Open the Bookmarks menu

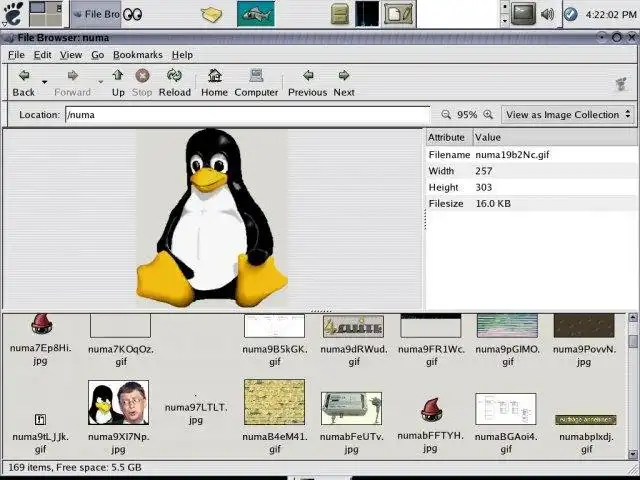[x=138, y=55]
